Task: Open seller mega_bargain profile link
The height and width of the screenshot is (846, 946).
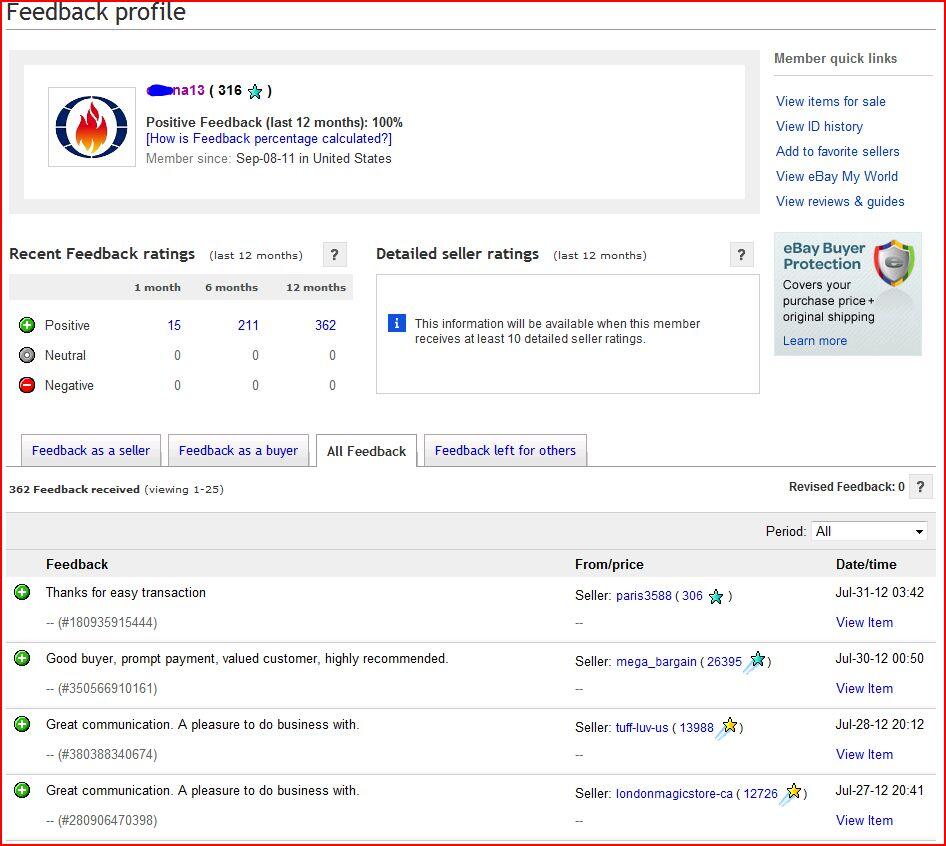Action: [x=656, y=661]
